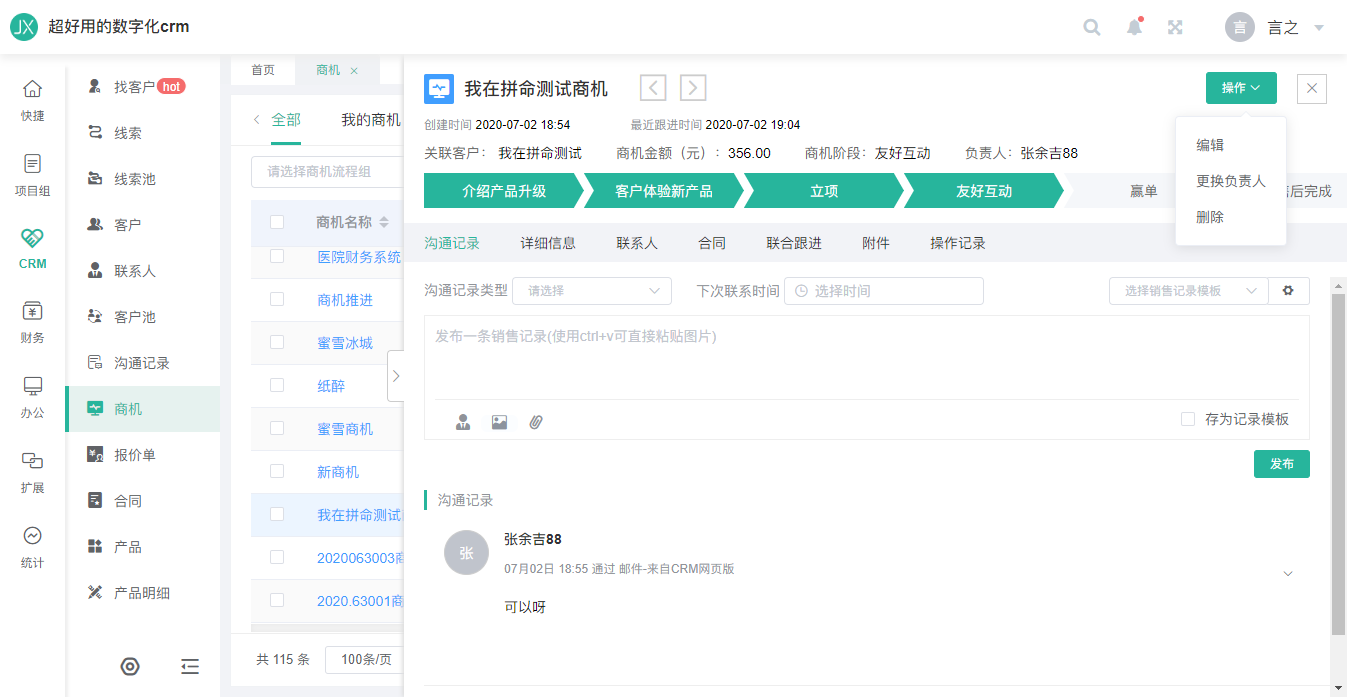The image size is (1347, 697).
Task: Open 产品明细 in sidebar
Action: point(143,593)
